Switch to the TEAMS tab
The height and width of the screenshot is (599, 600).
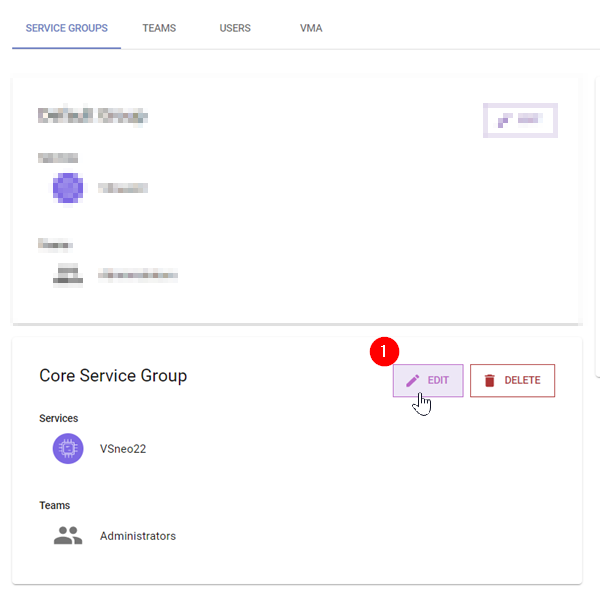tap(159, 28)
